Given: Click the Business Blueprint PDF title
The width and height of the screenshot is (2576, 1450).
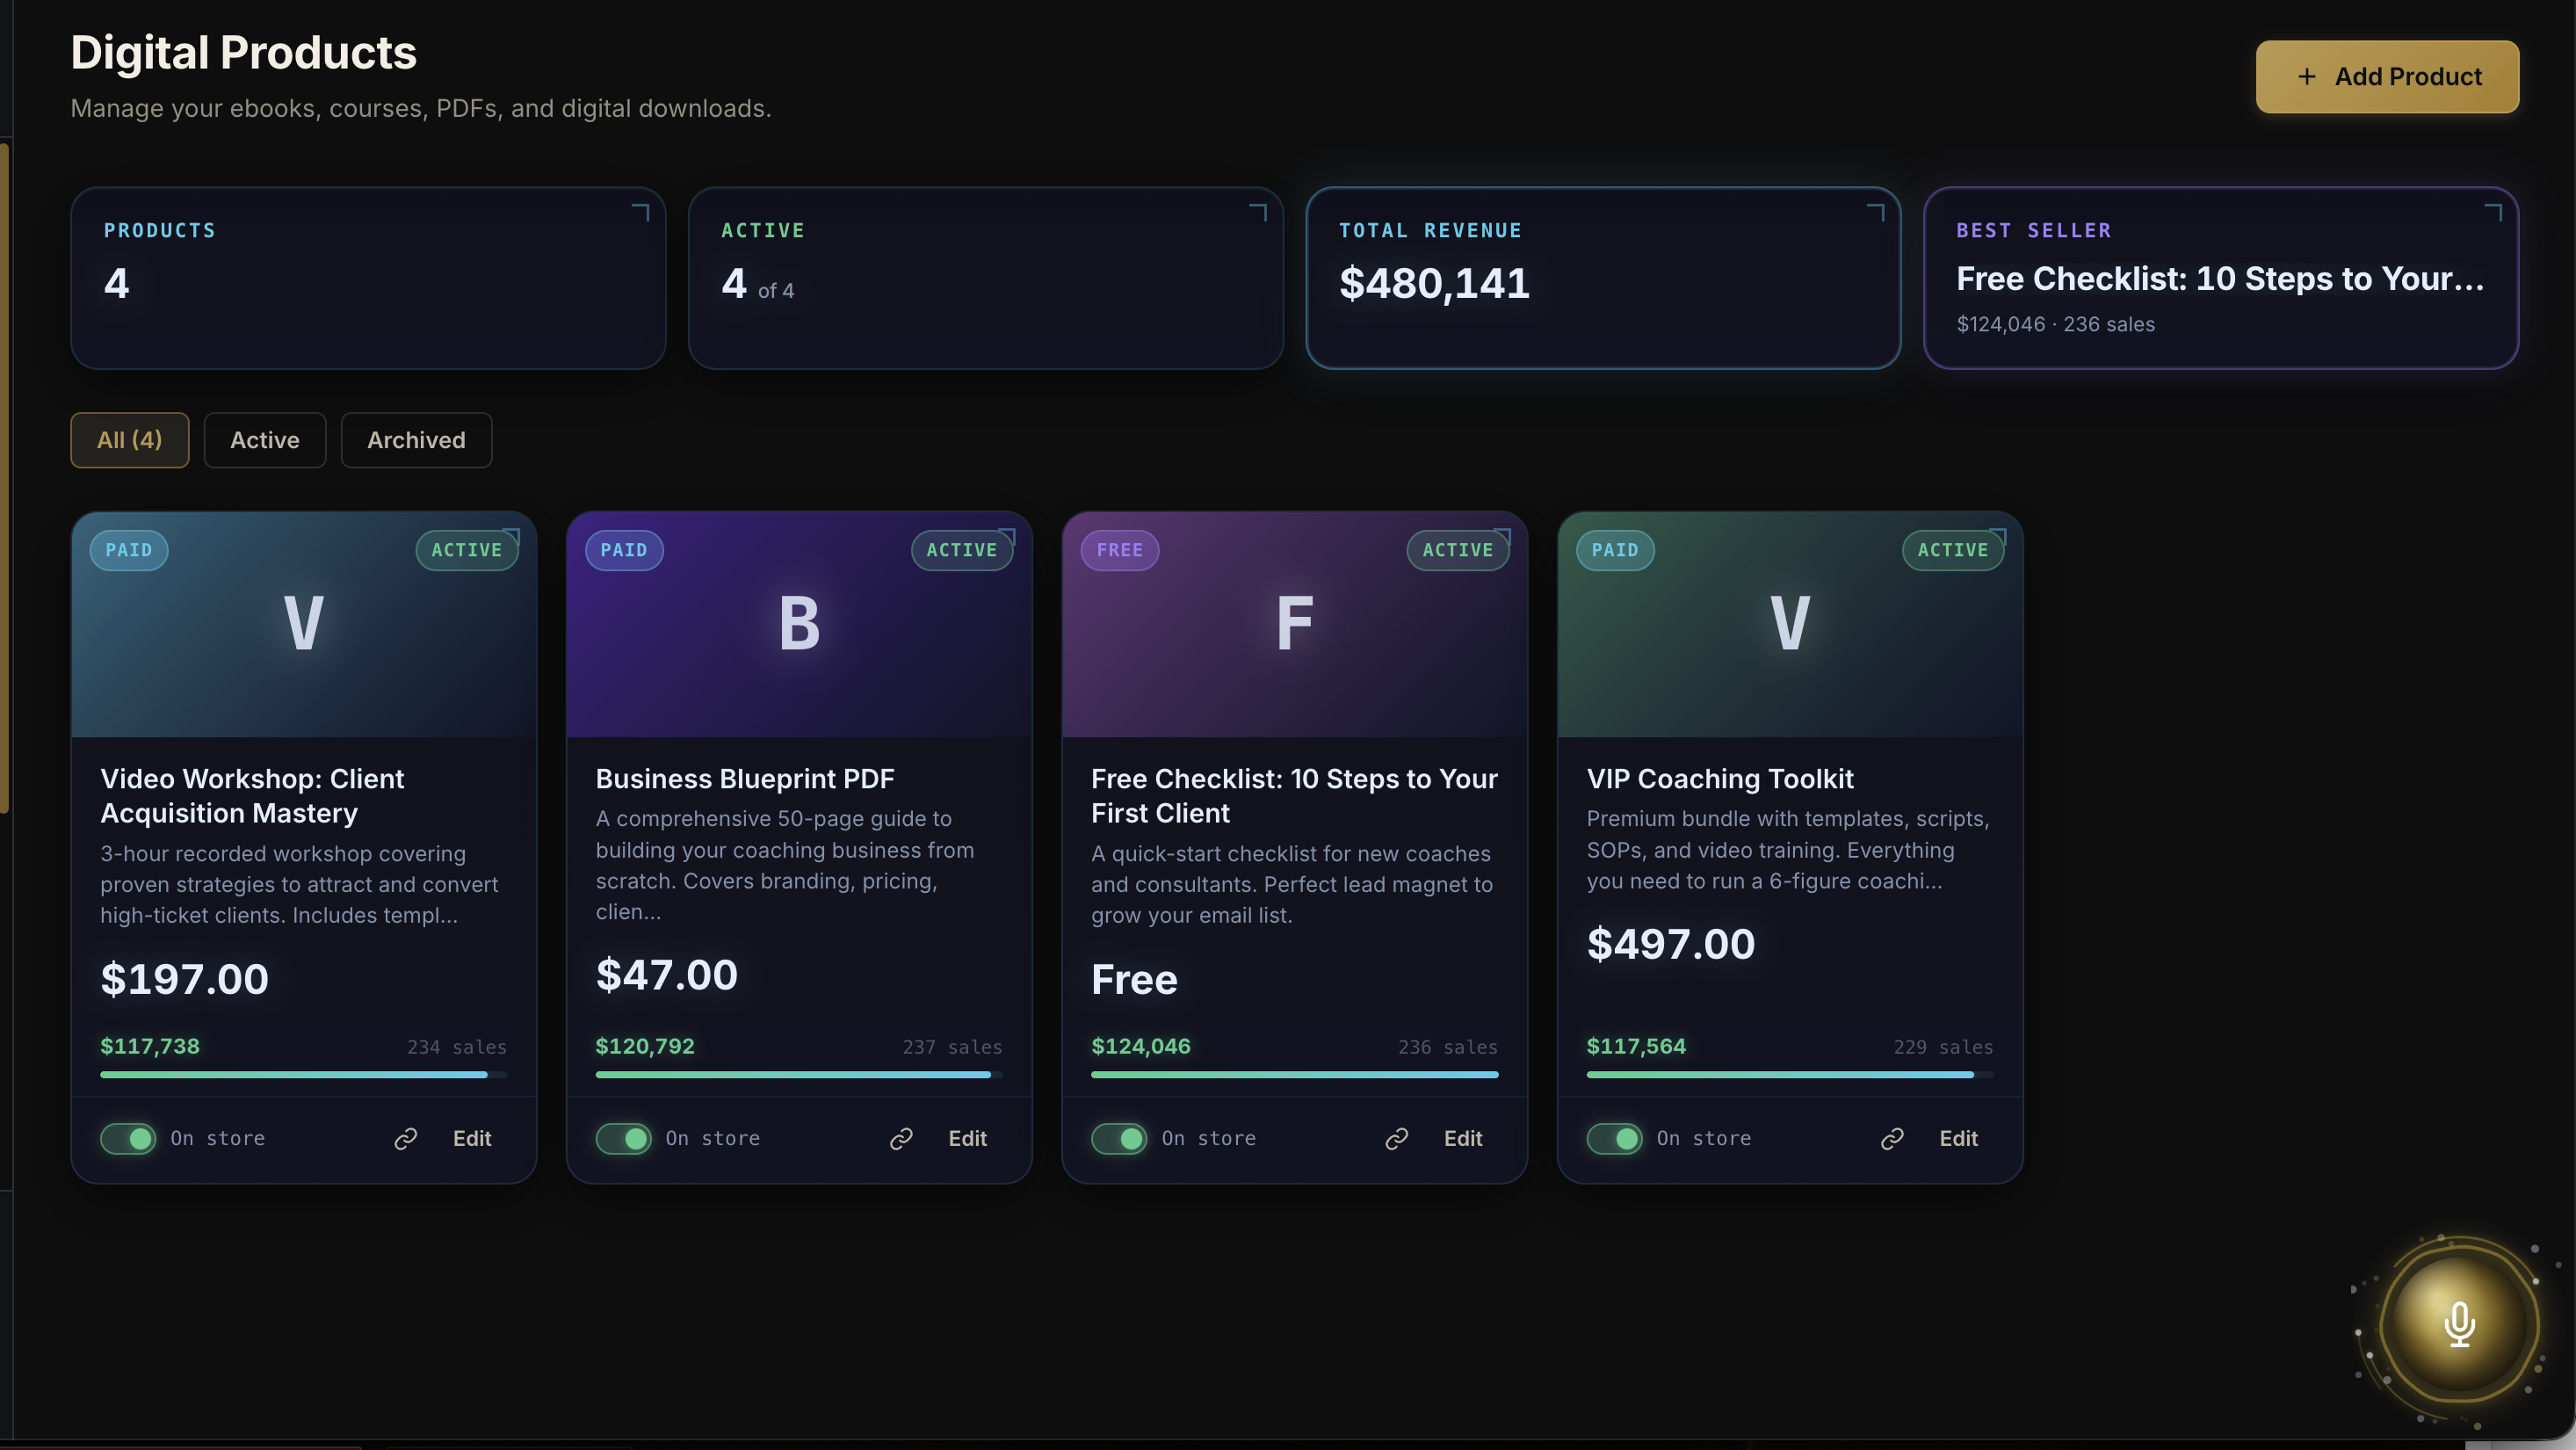Looking at the screenshot, I should (745, 779).
